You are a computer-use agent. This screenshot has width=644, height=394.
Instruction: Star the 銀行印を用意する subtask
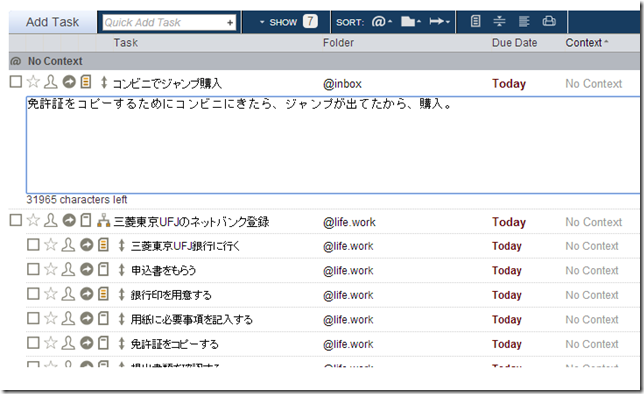[51, 294]
